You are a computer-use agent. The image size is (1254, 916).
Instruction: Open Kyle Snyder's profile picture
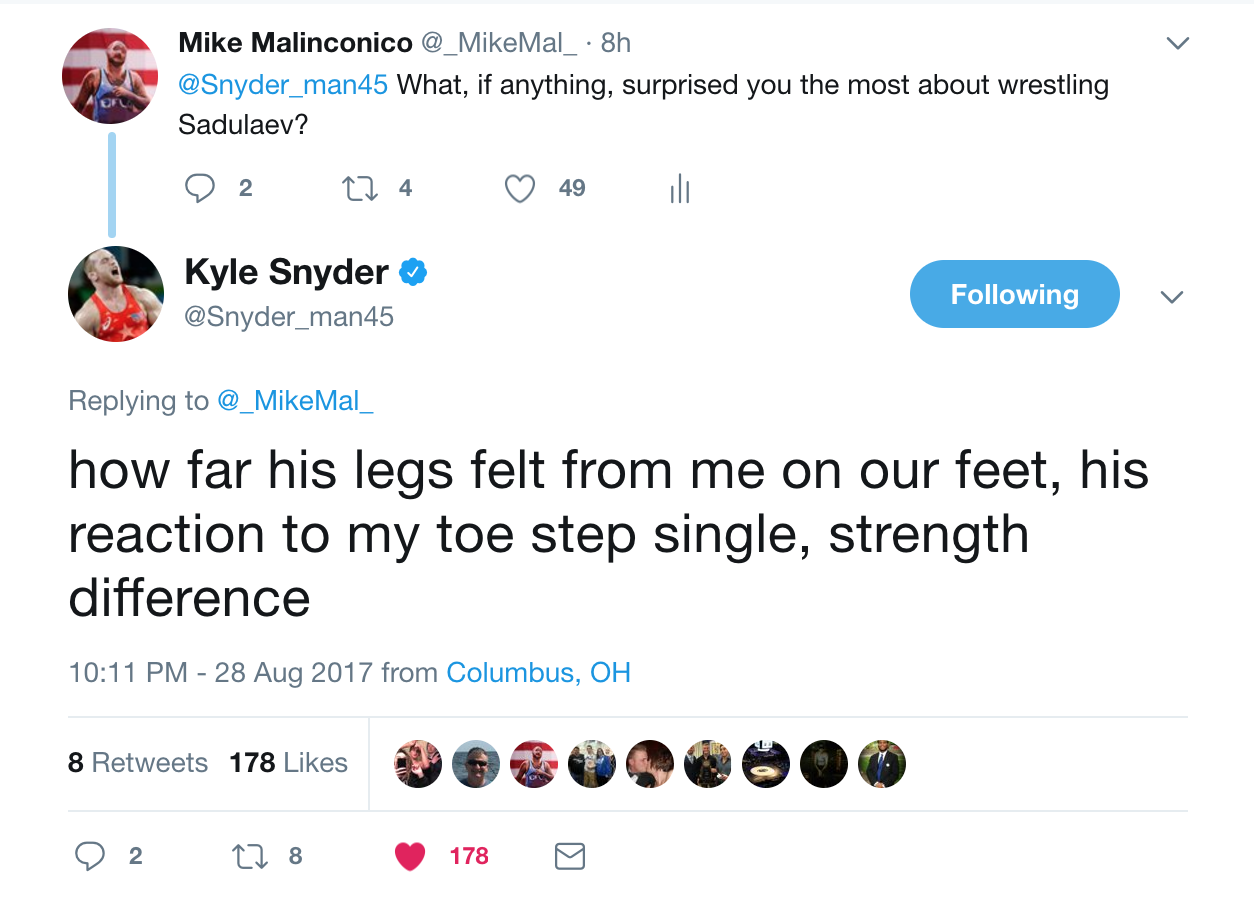click(116, 294)
